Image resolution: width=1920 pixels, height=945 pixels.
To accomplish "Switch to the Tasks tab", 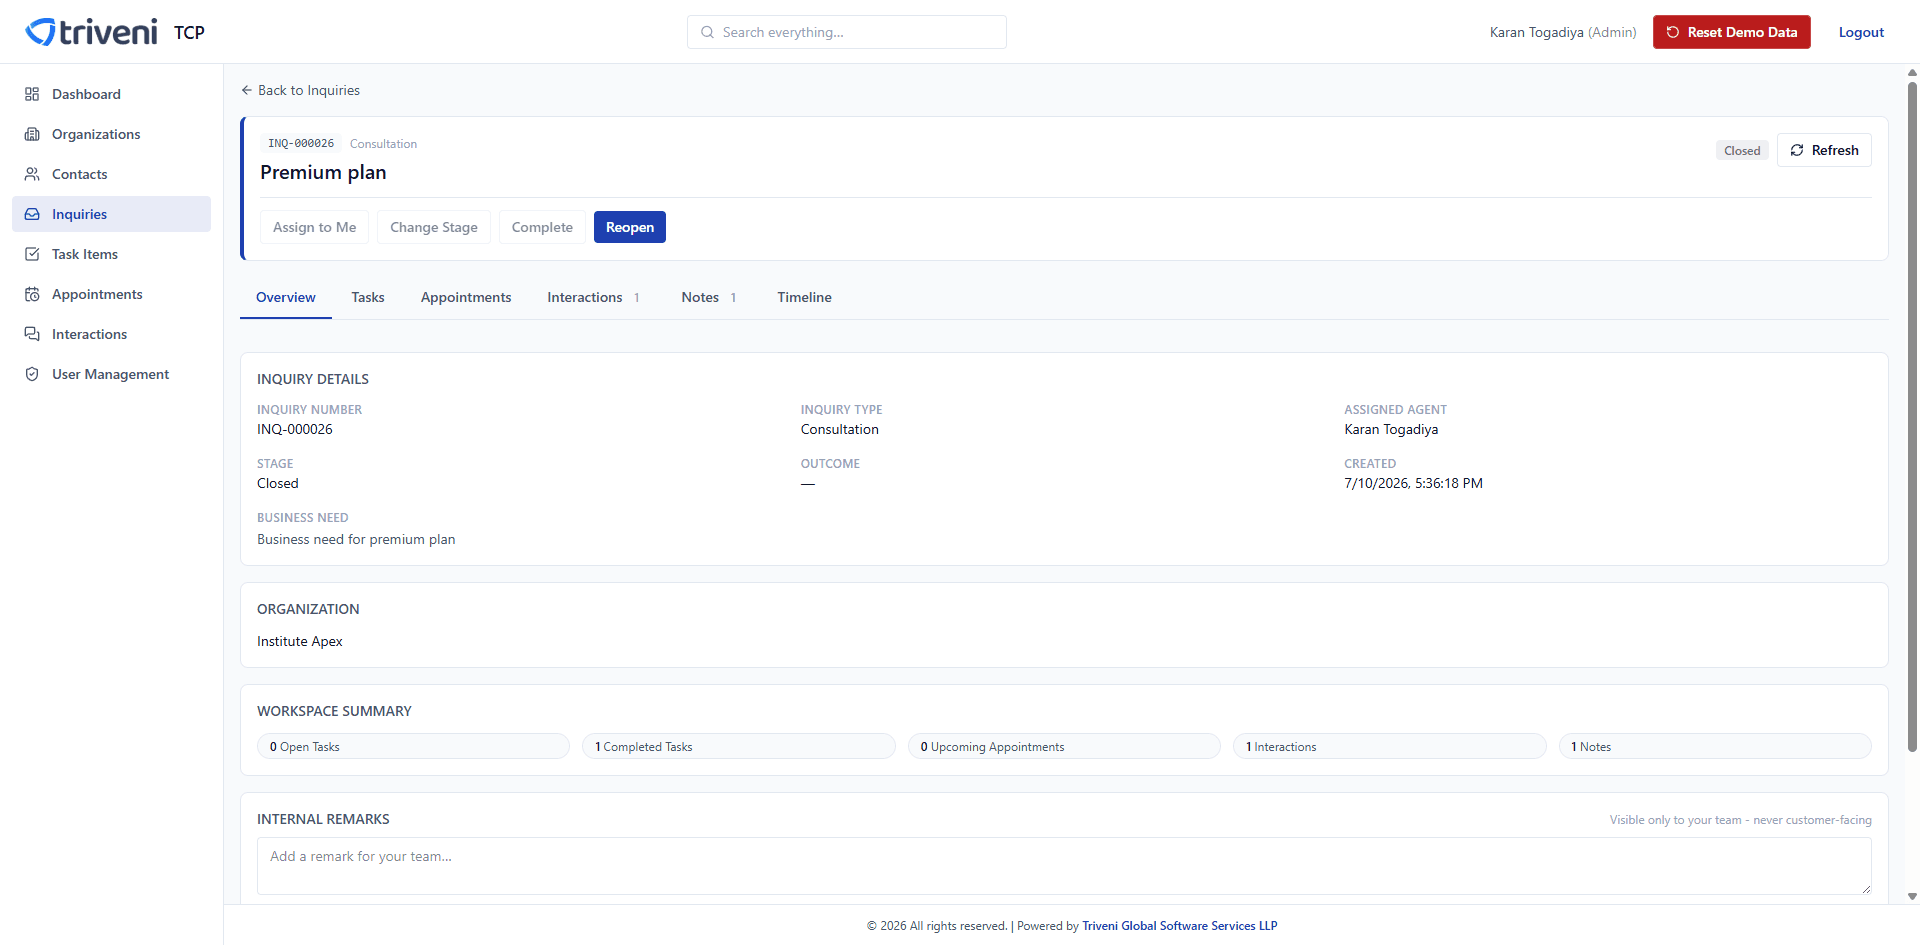I will tap(368, 297).
